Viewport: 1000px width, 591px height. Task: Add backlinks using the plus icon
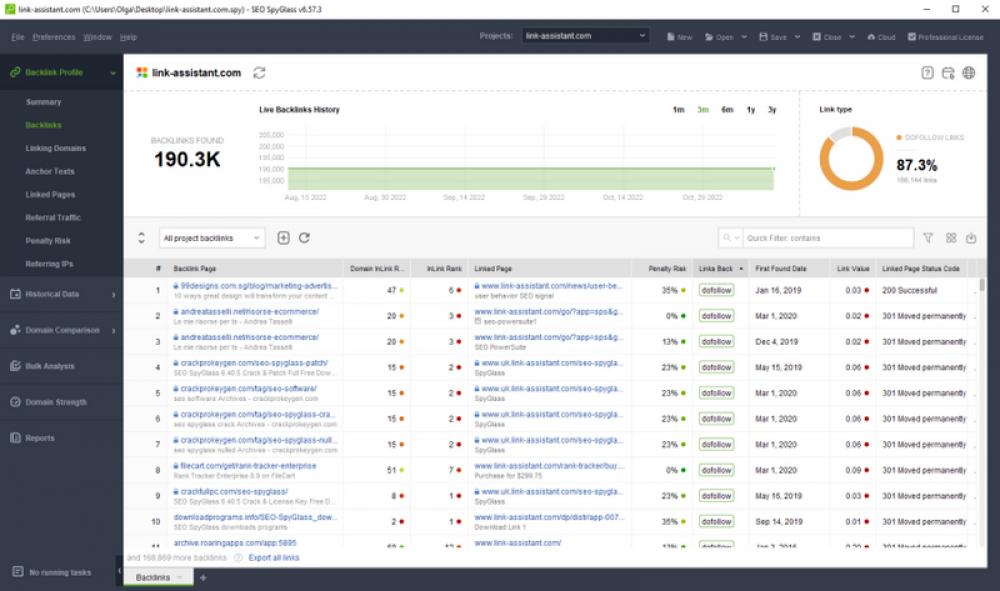click(x=286, y=238)
